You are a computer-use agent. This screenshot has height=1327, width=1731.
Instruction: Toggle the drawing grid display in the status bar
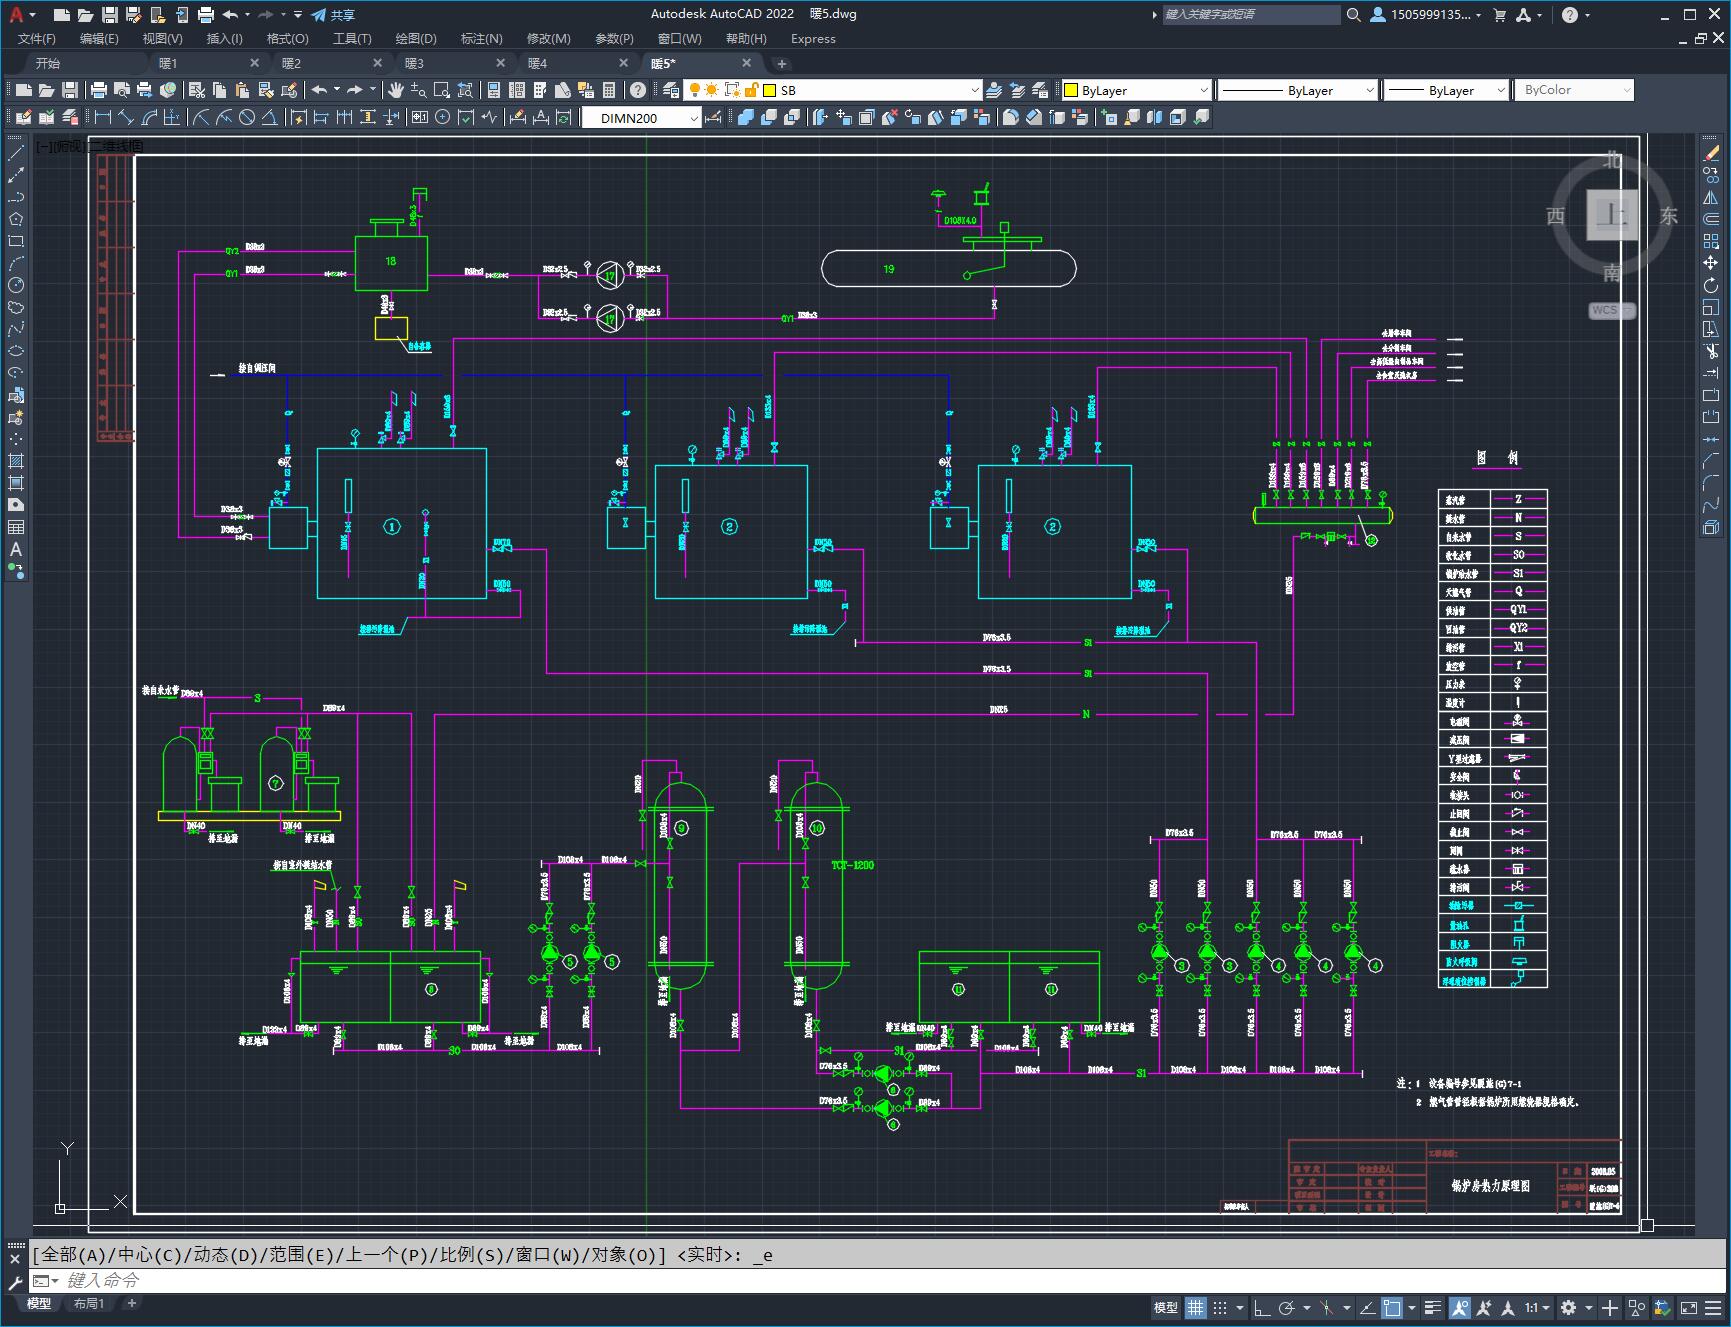pyautogui.click(x=1196, y=1307)
